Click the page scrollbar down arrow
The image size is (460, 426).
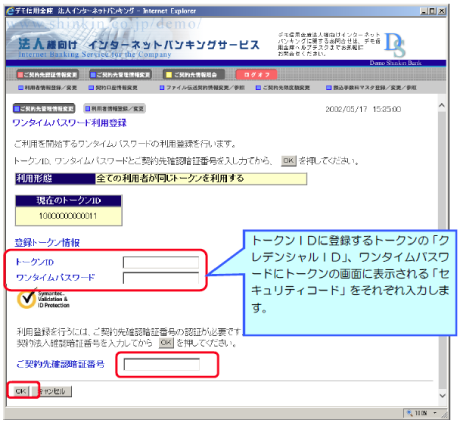[x=442, y=396]
